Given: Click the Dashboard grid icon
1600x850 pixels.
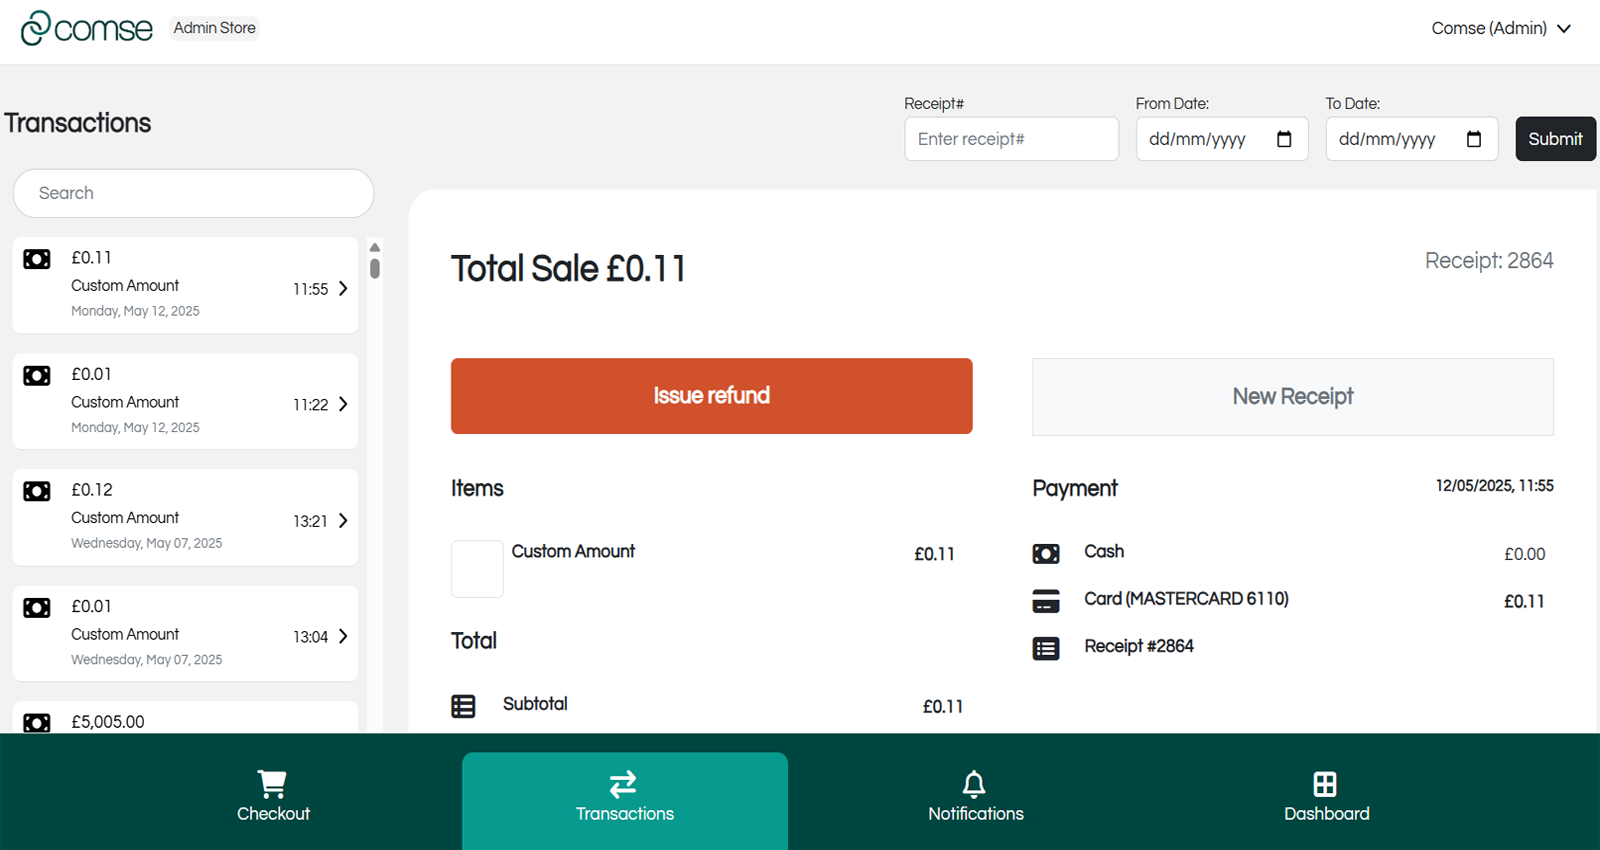Looking at the screenshot, I should click(x=1325, y=783).
